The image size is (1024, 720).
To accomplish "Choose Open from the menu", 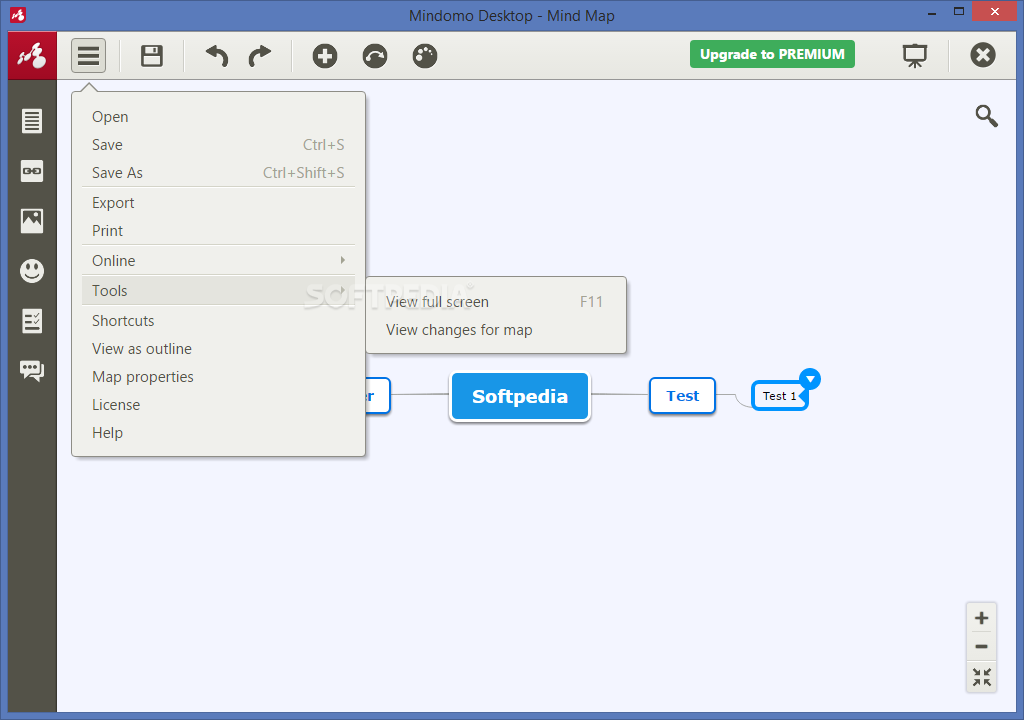I will pos(218,117).
